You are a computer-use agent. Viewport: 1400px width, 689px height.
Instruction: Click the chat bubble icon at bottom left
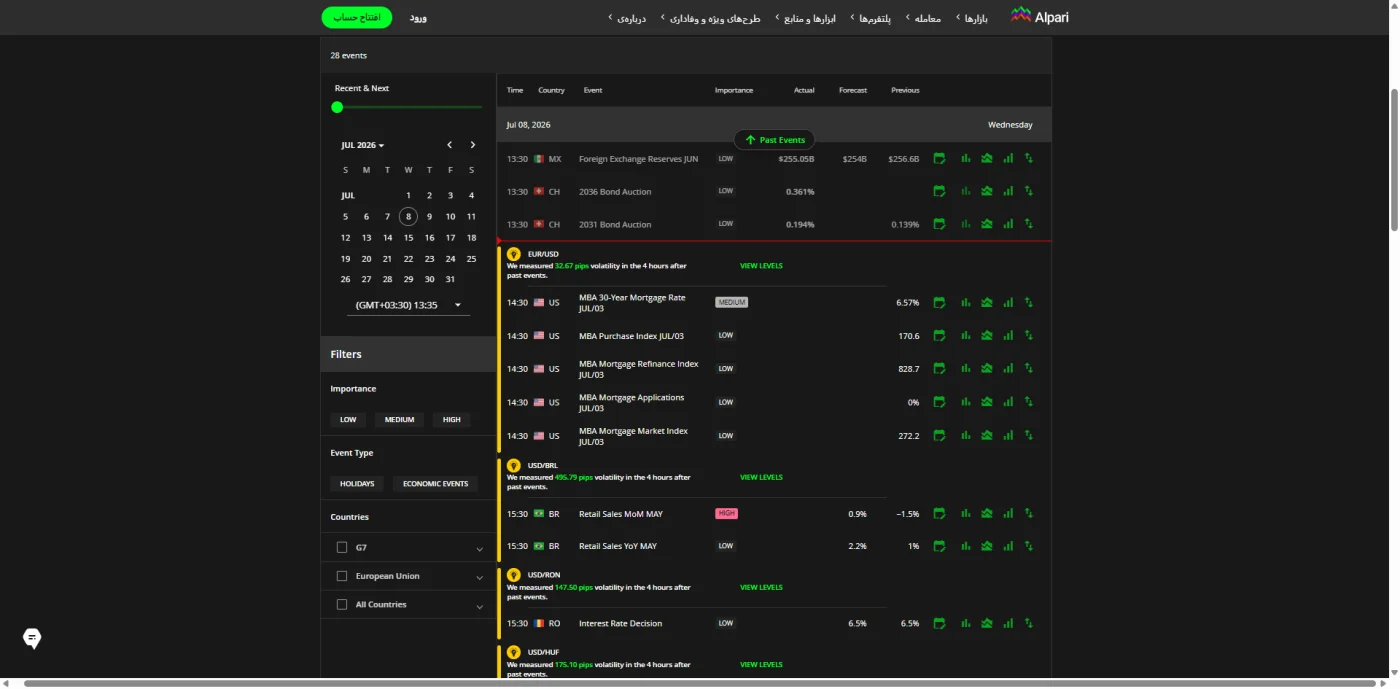(32, 638)
